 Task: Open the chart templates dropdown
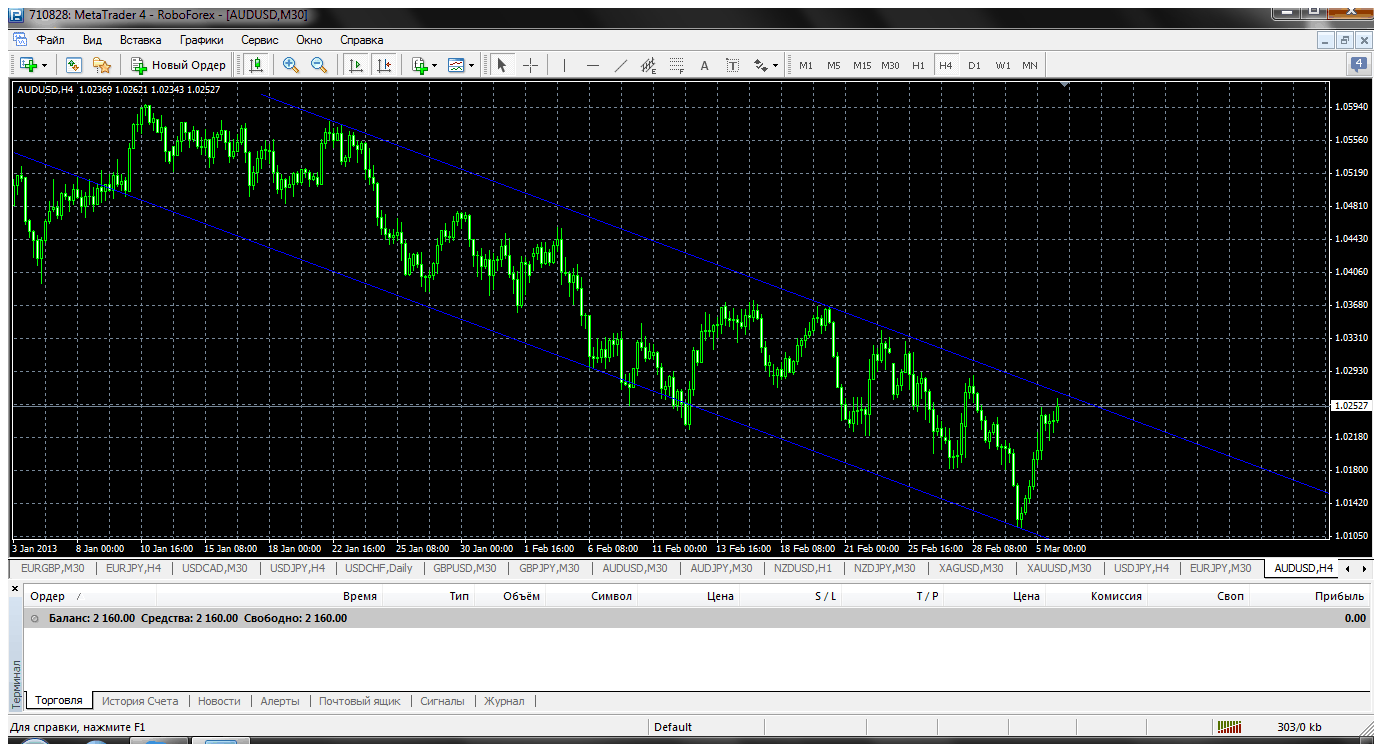coord(472,66)
